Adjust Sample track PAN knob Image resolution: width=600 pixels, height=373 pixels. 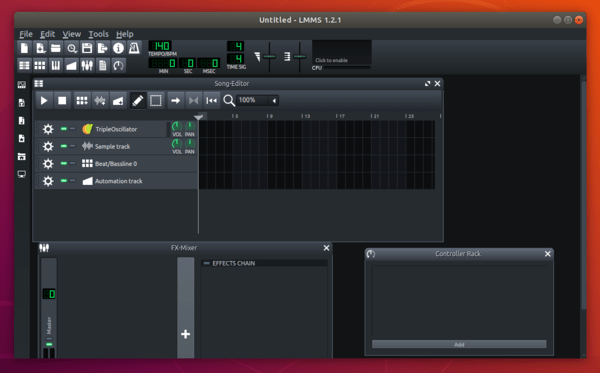coord(190,144)
